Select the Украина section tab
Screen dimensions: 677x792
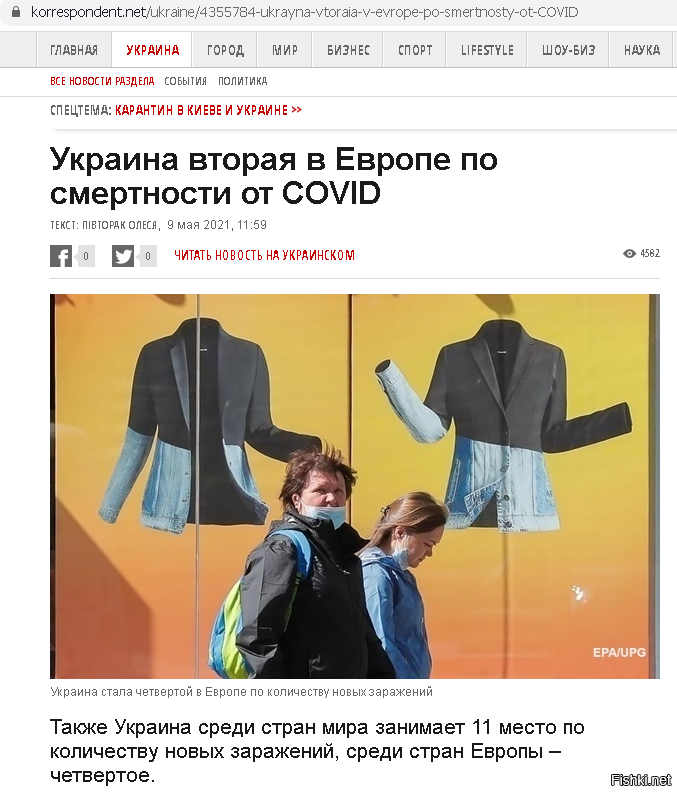(x=152, y=50)
